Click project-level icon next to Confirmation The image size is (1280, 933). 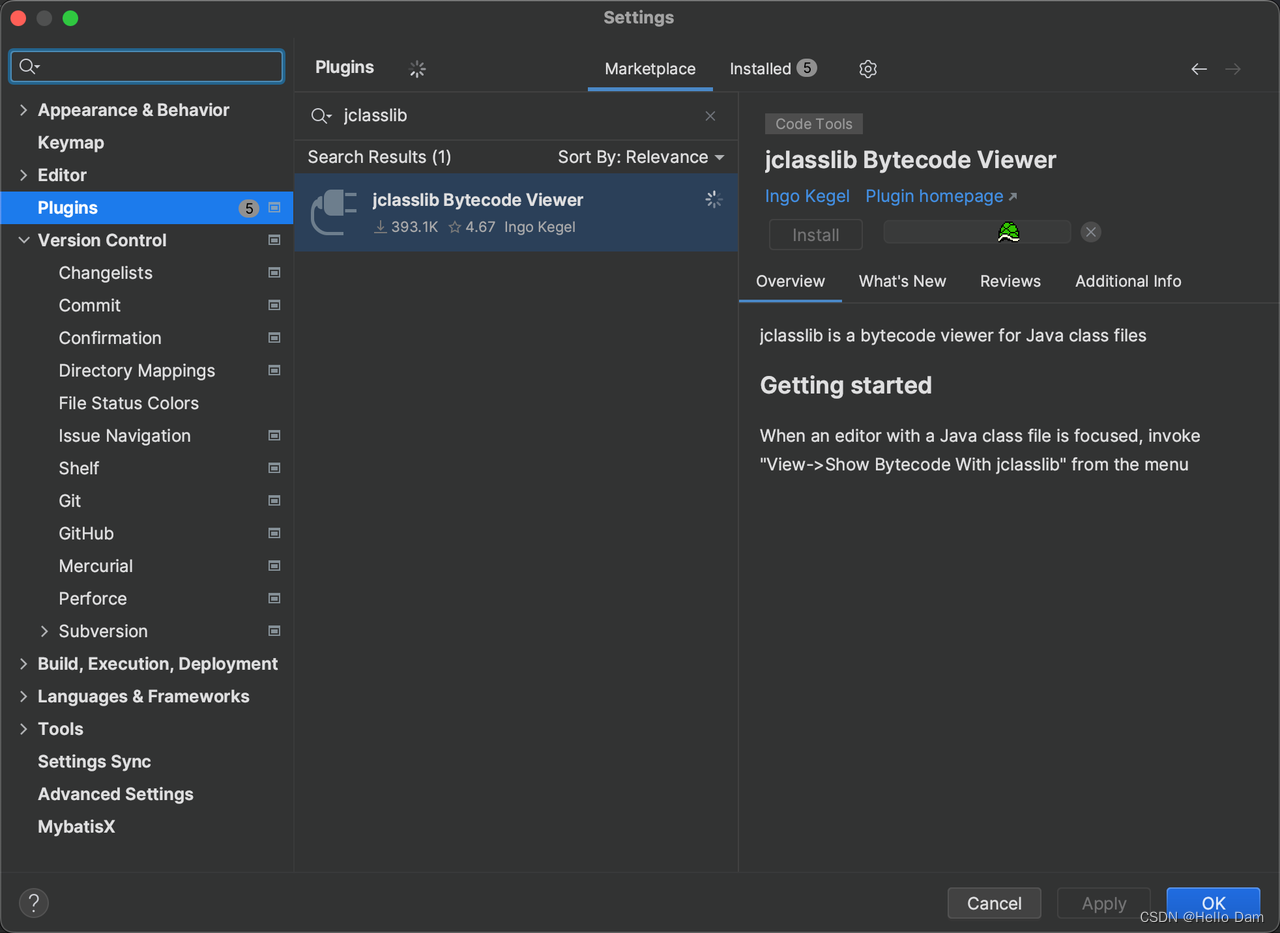pos(274,338)
